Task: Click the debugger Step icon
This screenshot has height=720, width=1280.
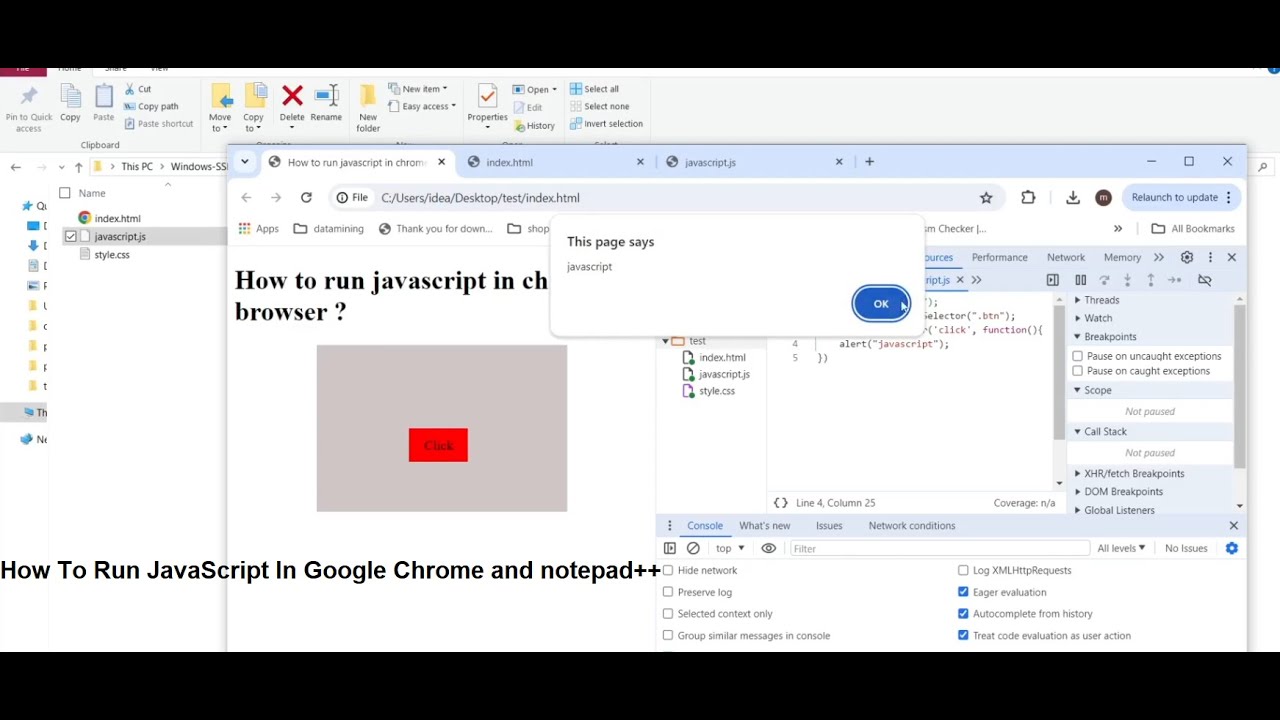Action: click(x=1175, y=280)
